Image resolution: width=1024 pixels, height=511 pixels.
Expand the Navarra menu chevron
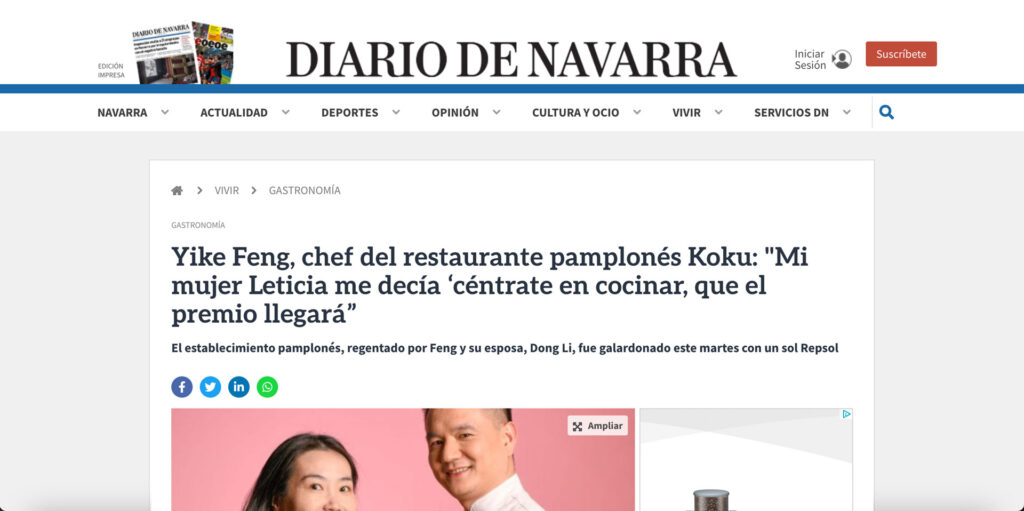[x=165, y=112]
